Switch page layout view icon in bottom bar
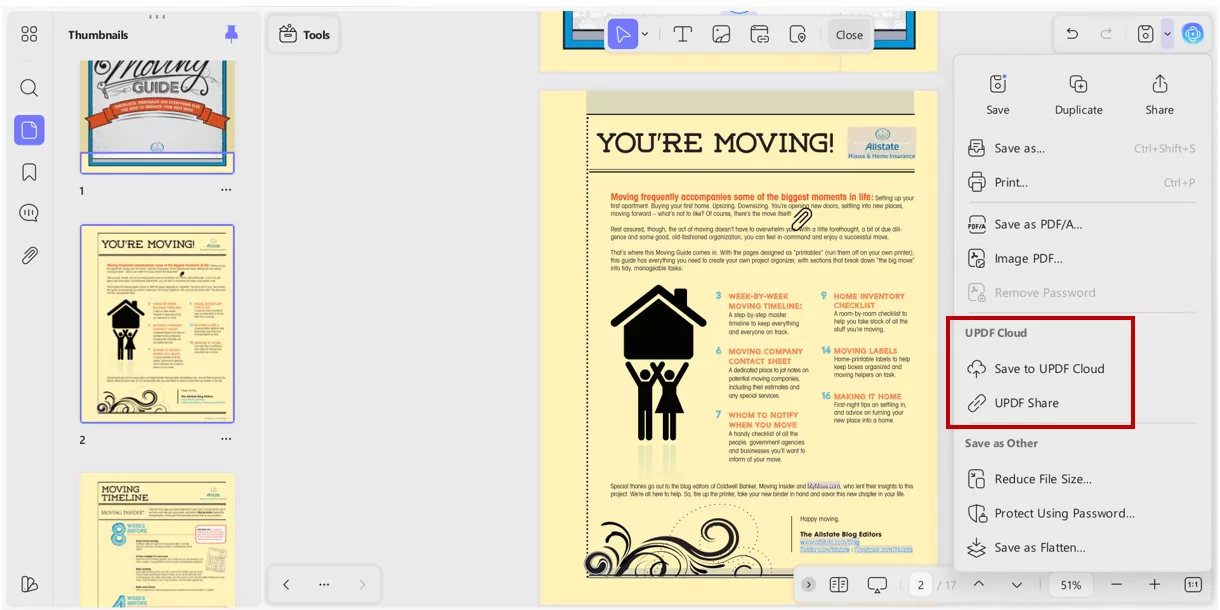This screenshot has width=1220, height=610. point(838,584)
